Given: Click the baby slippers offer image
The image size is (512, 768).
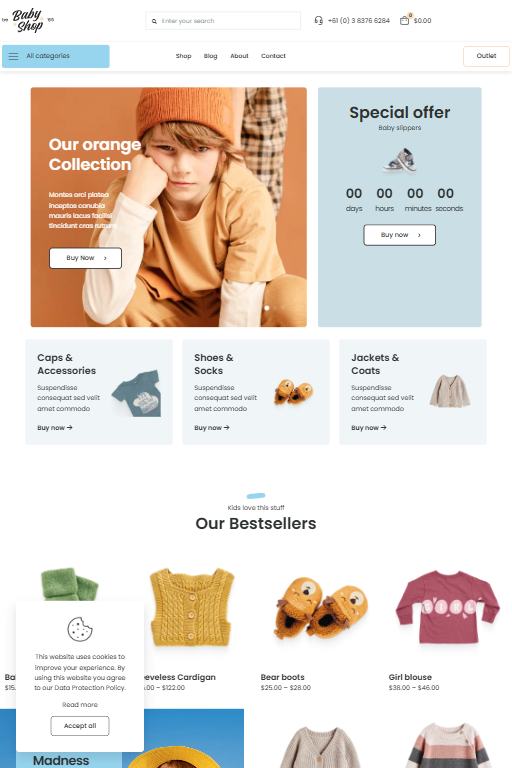Looking at the screenshot, I should [400, 161].
